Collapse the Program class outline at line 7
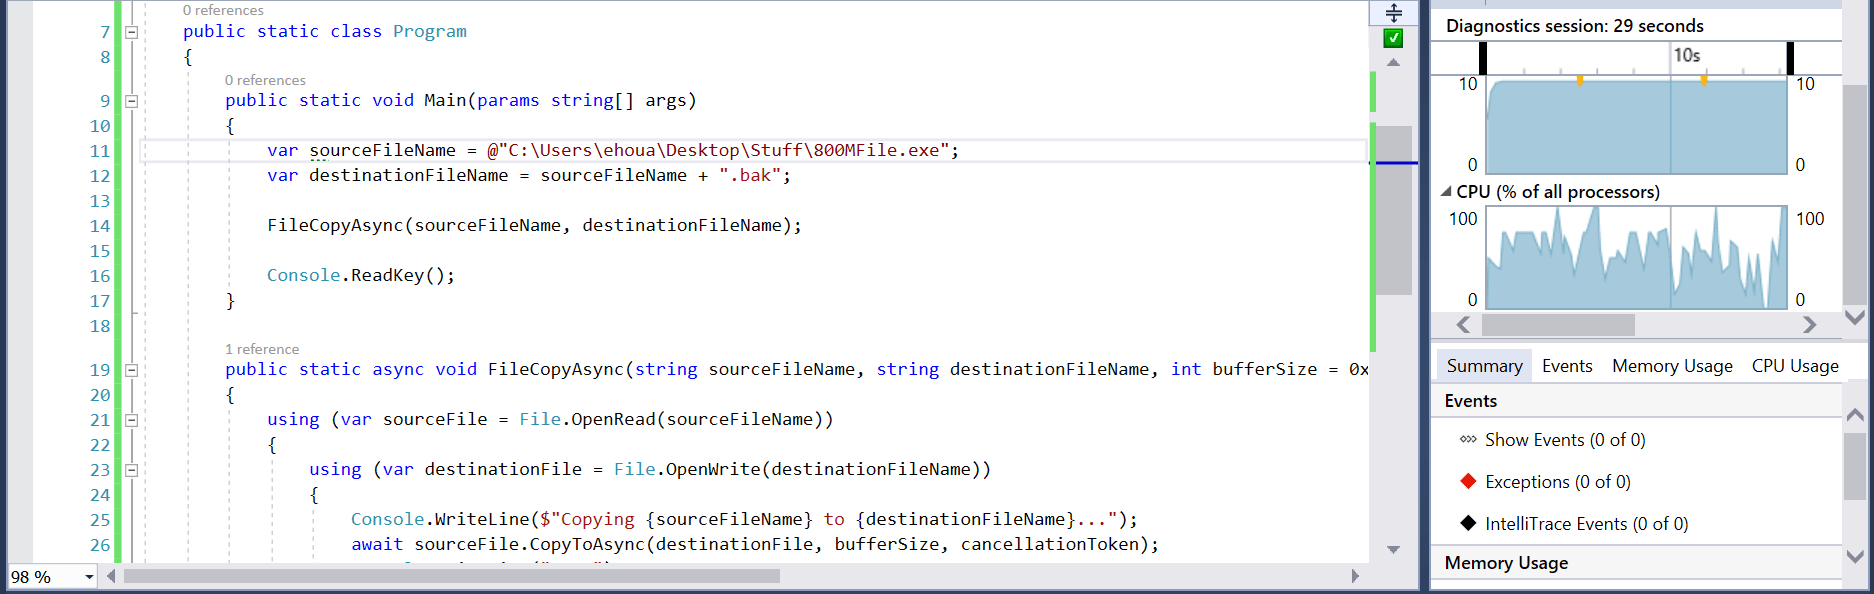 [x=131, y=32]
